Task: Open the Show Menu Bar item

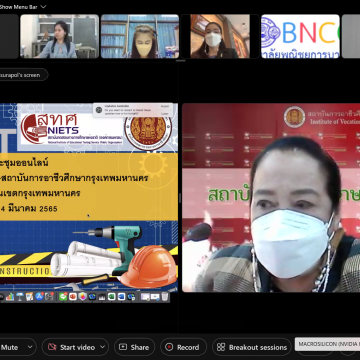Action: 18,7
